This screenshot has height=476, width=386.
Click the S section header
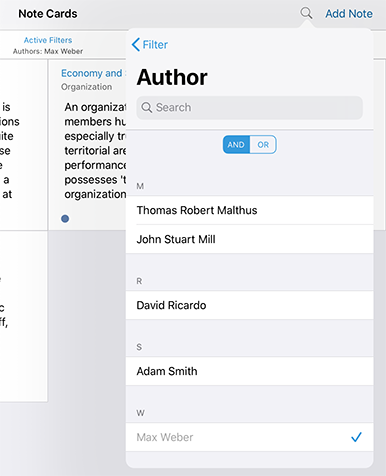(x=139, y=347)
